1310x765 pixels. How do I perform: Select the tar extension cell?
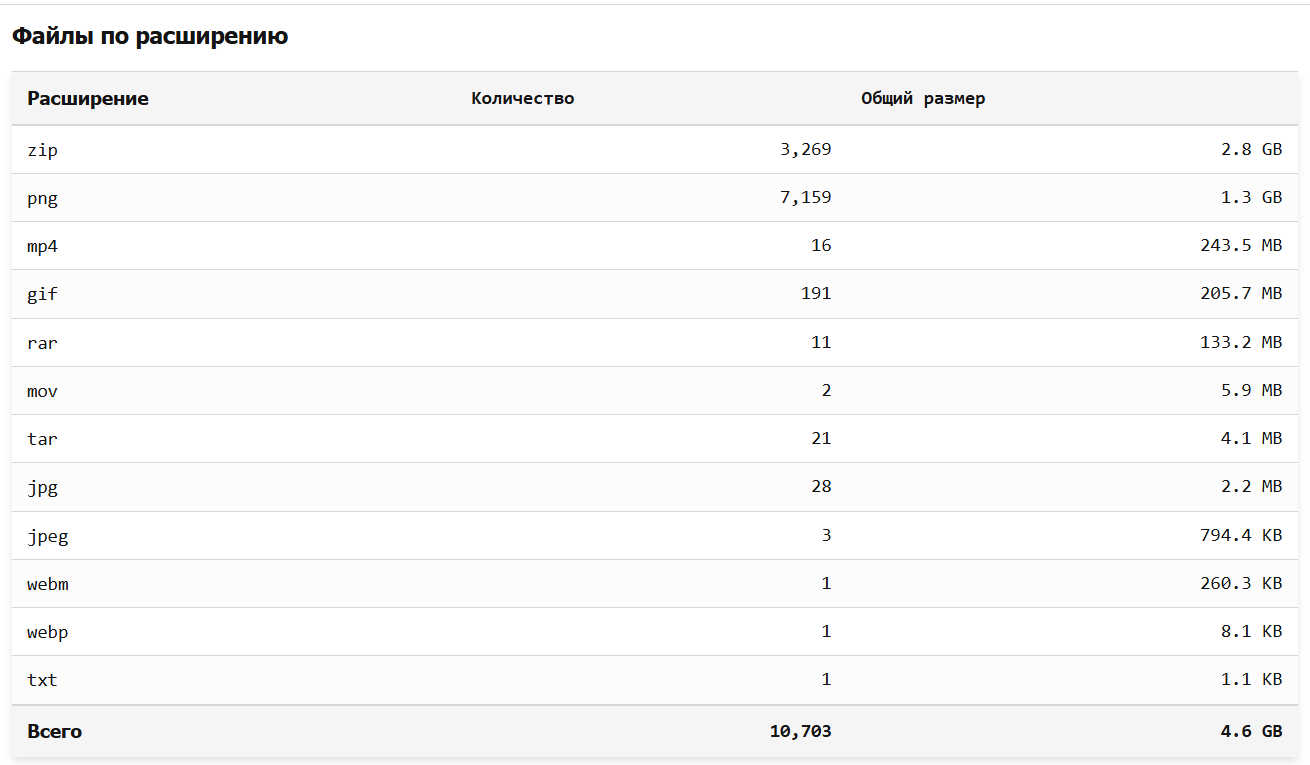pos(42,439)
